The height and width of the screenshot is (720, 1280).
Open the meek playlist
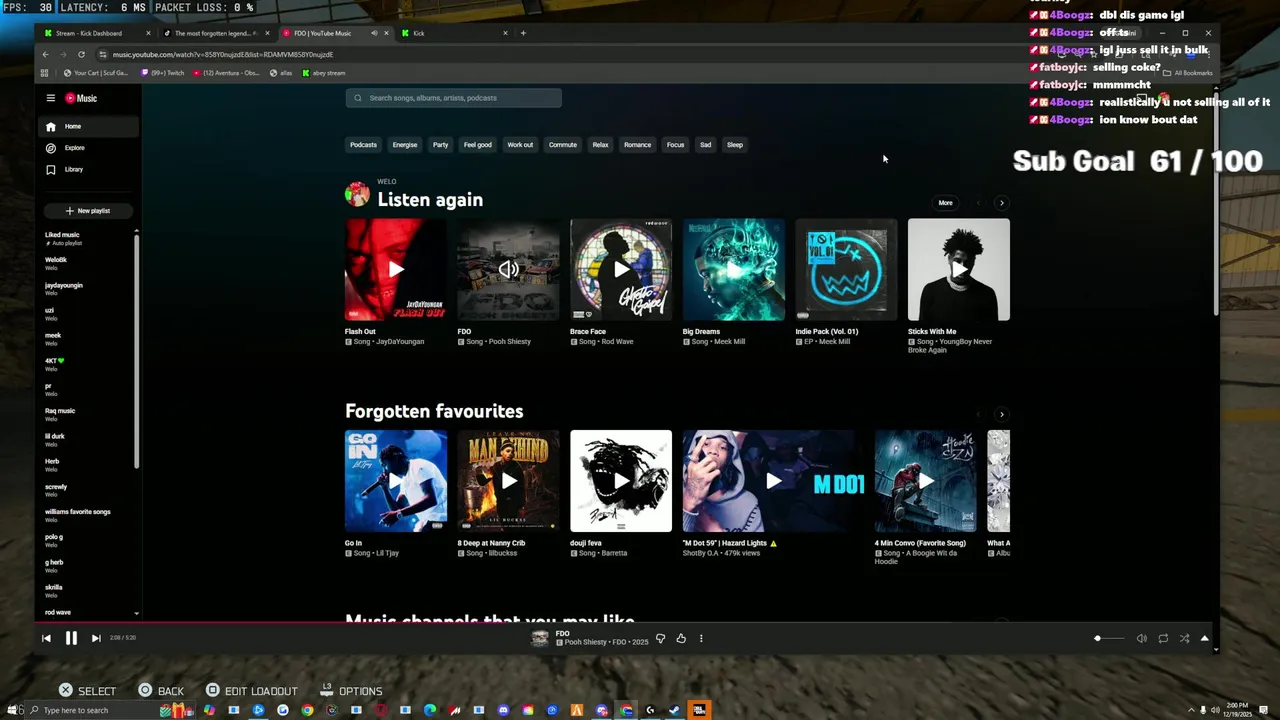(x=88, y=339)
